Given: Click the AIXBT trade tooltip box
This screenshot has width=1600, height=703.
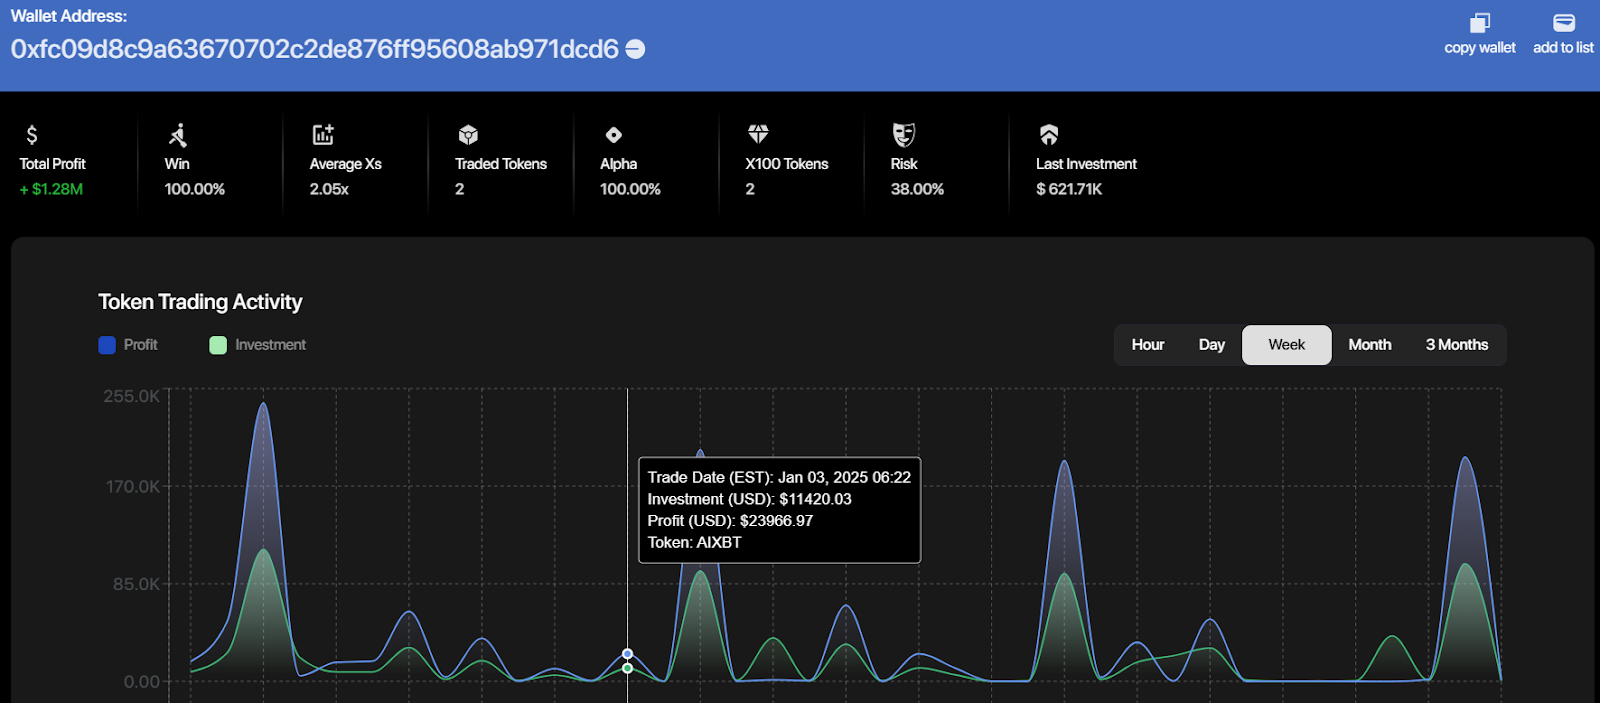Looking at the screenshot, I should (x=779, y=510).
